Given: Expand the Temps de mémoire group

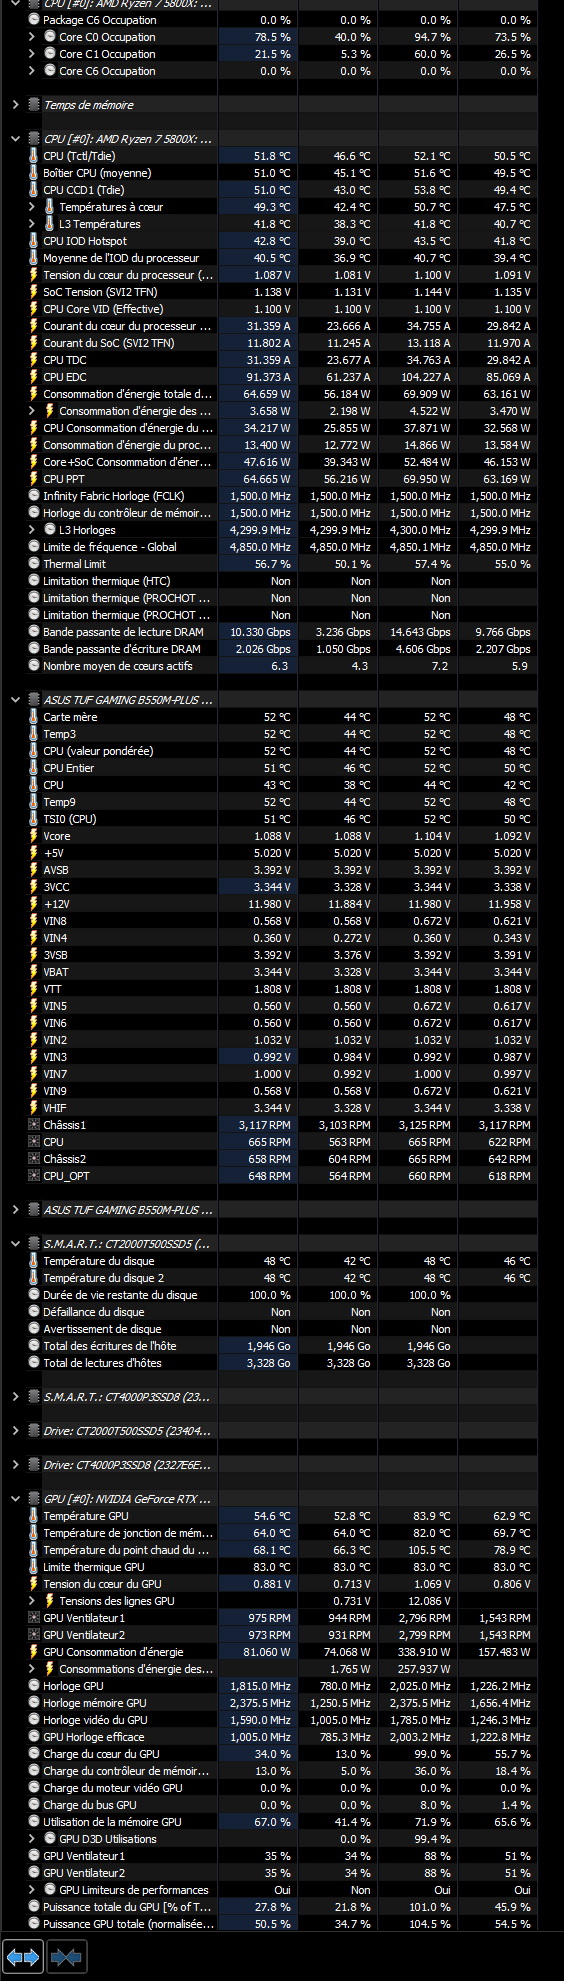Looking at the screenshot, I should [15, 105].
